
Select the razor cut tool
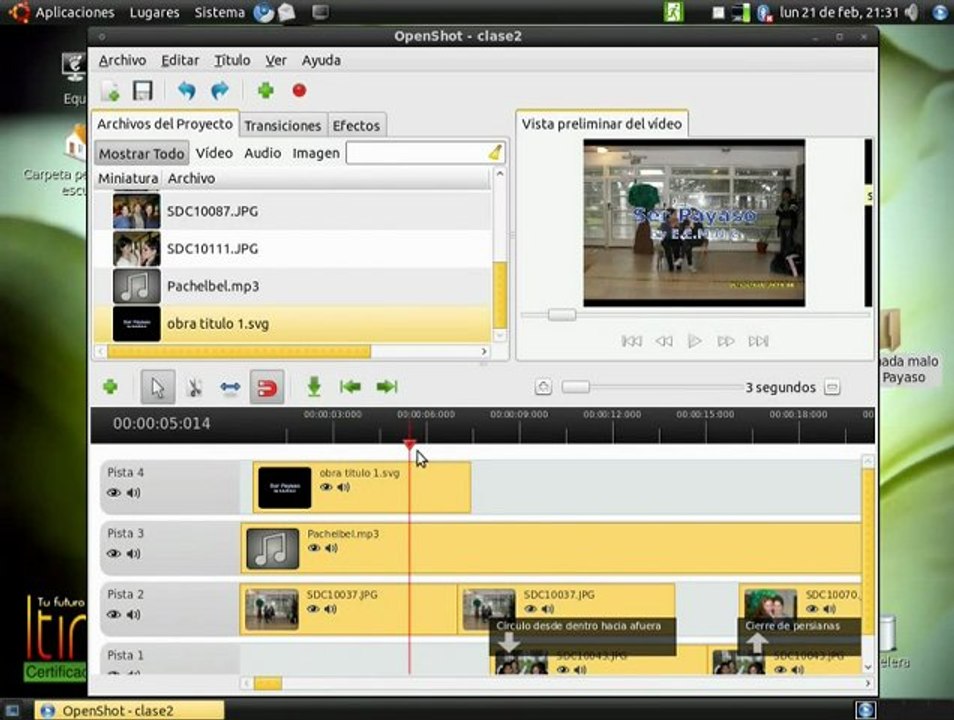click(195, 387)
